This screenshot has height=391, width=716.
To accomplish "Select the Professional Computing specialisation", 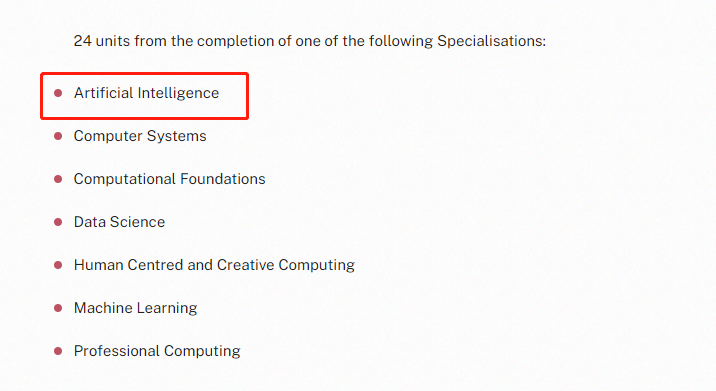I will (x=157, y=351).
